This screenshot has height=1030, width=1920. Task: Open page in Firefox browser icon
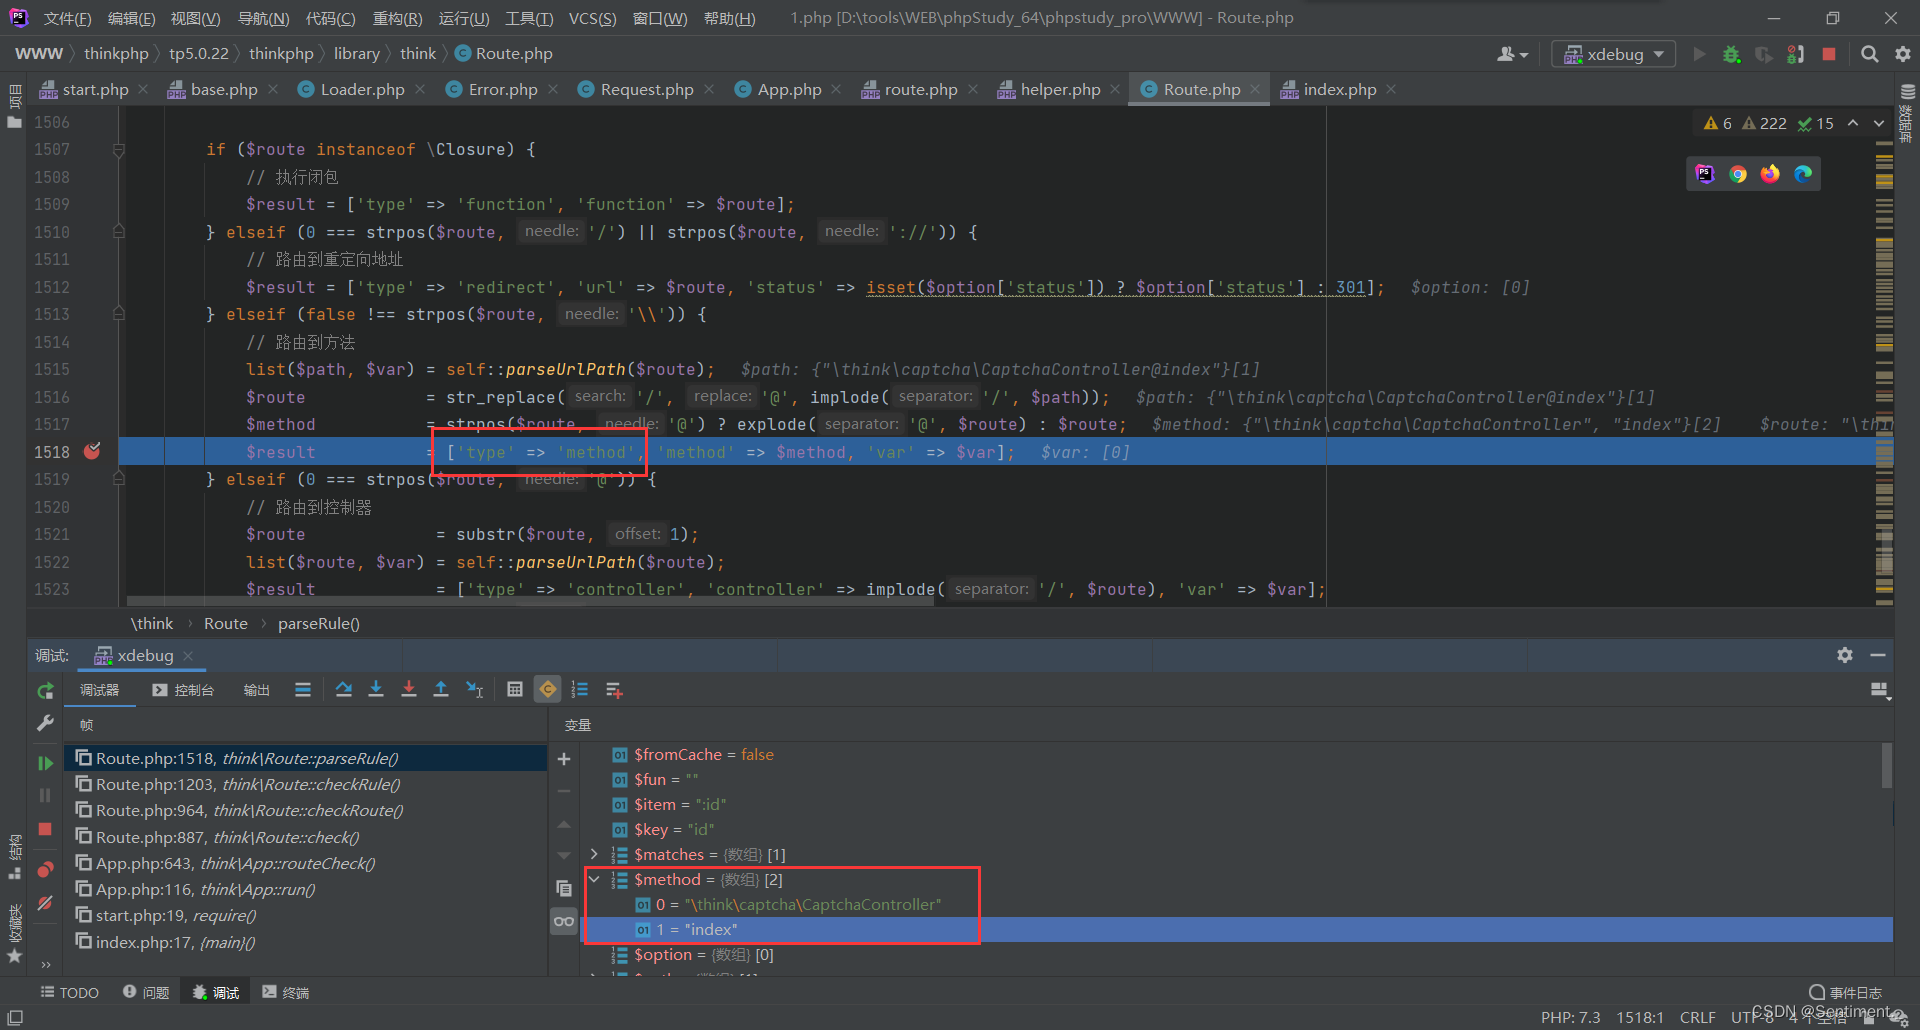1770,174
